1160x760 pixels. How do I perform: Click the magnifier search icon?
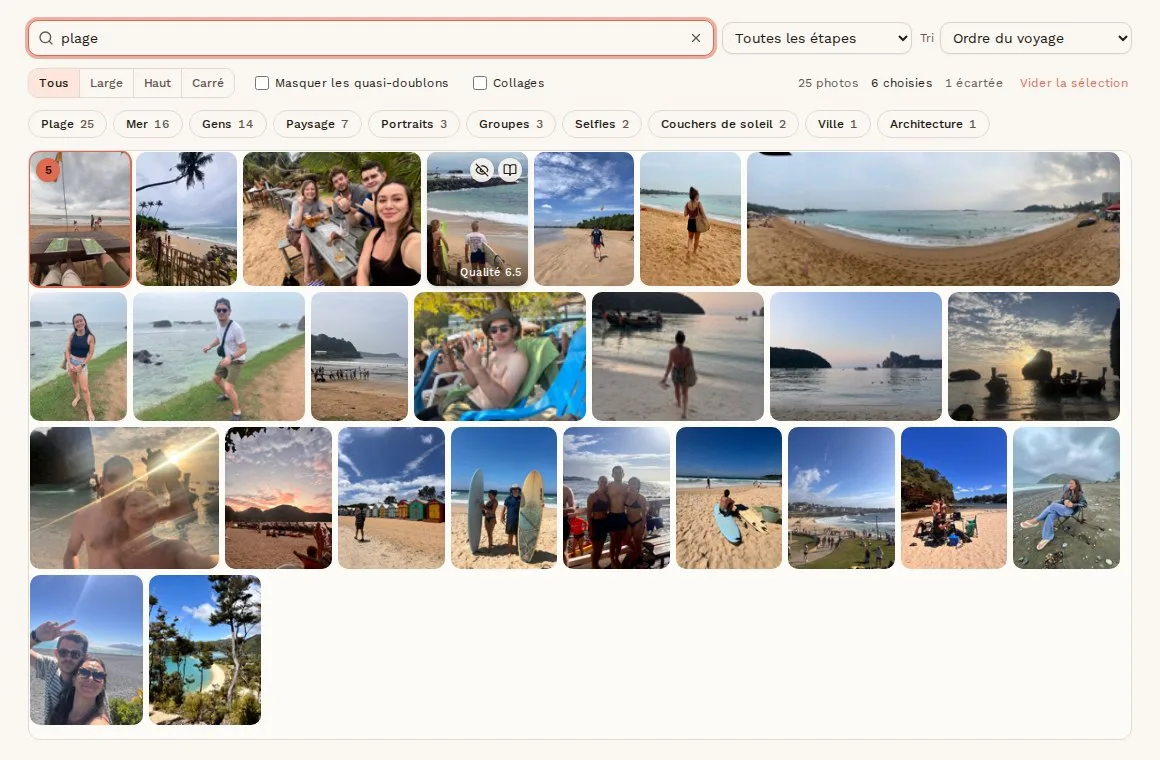(x=46, y=38)
